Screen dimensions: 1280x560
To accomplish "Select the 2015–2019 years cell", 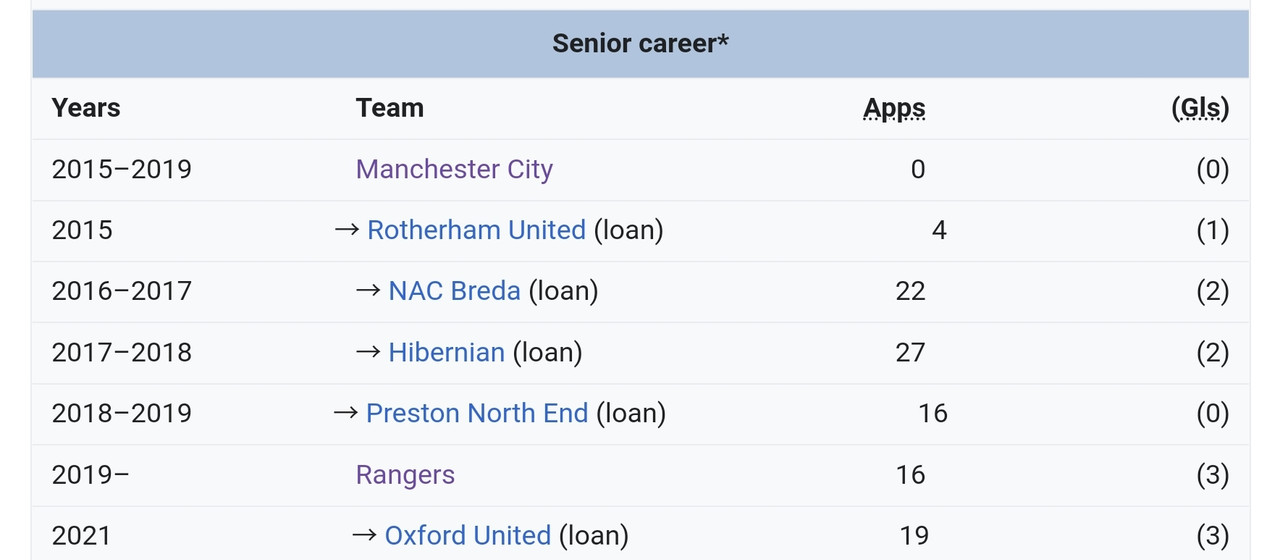I will 121,169.
